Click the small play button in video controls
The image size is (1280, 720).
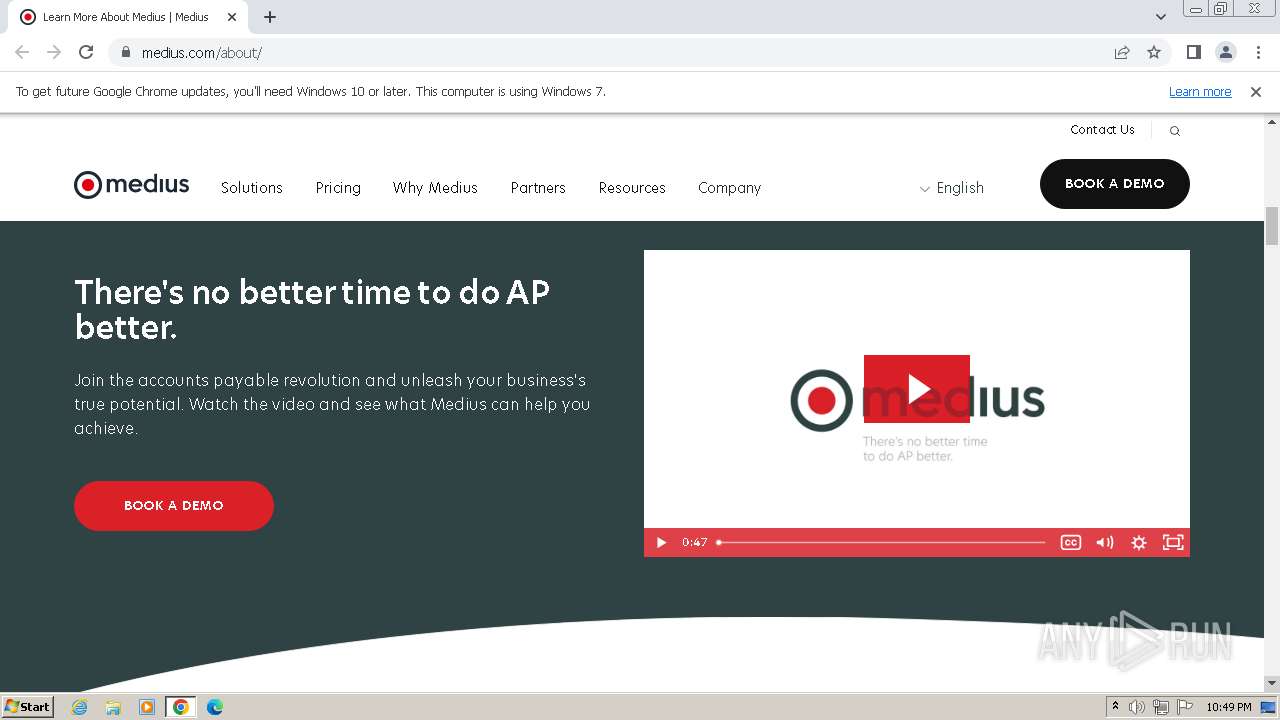pyautogui.click(x=661, y=542)
